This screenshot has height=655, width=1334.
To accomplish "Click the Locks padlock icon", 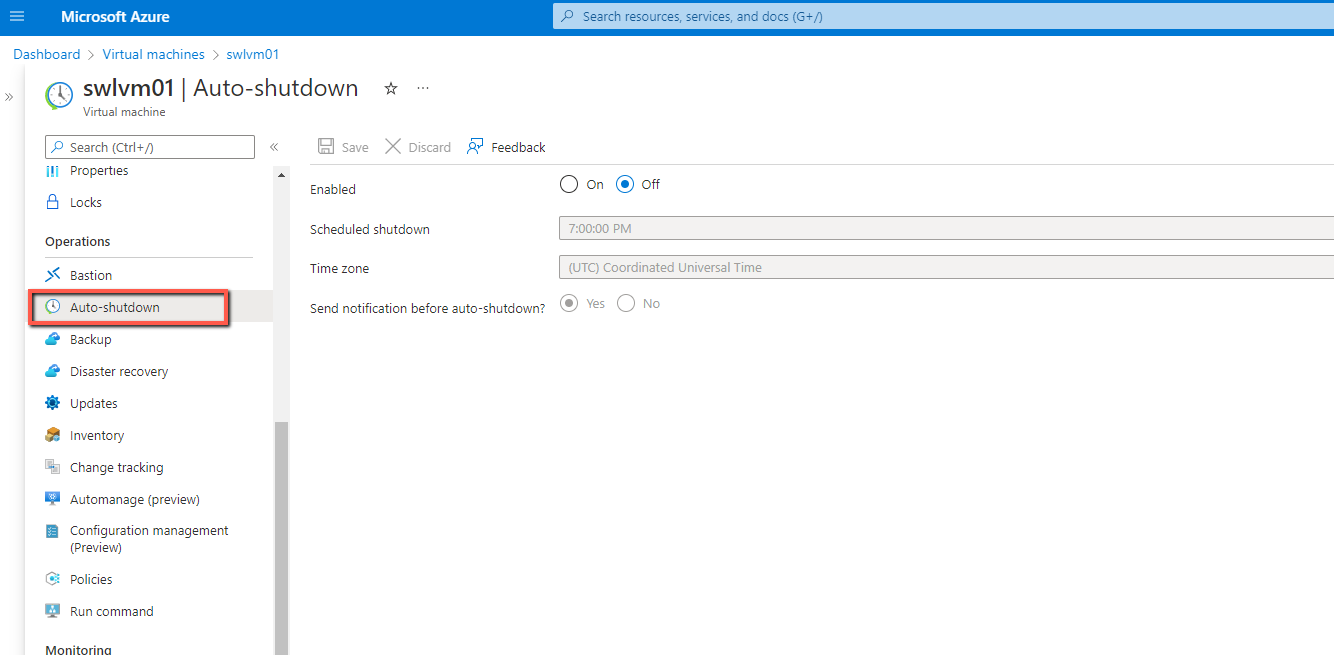I will coord(53,202).
